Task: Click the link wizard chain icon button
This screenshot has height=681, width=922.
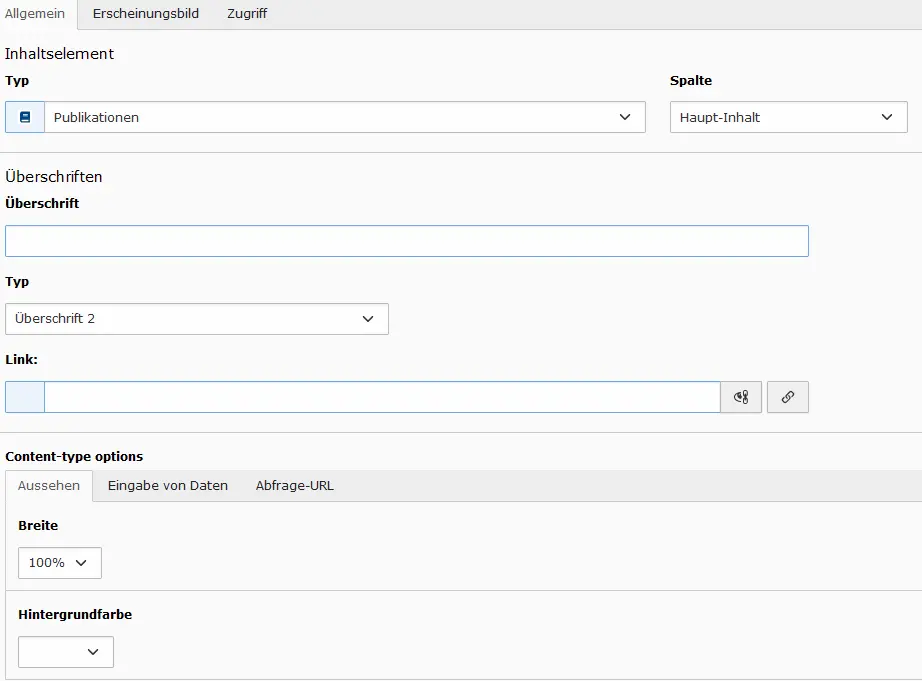Action: pos(787,397)
